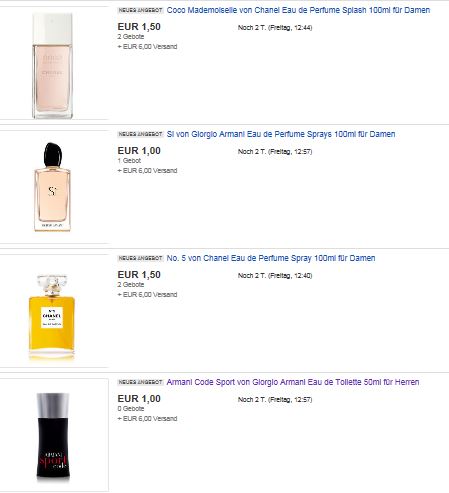The height and width of the screenshot is (493, 449).
Task: Click the Freitag 12:40 end time text
Action: [290, 276]
